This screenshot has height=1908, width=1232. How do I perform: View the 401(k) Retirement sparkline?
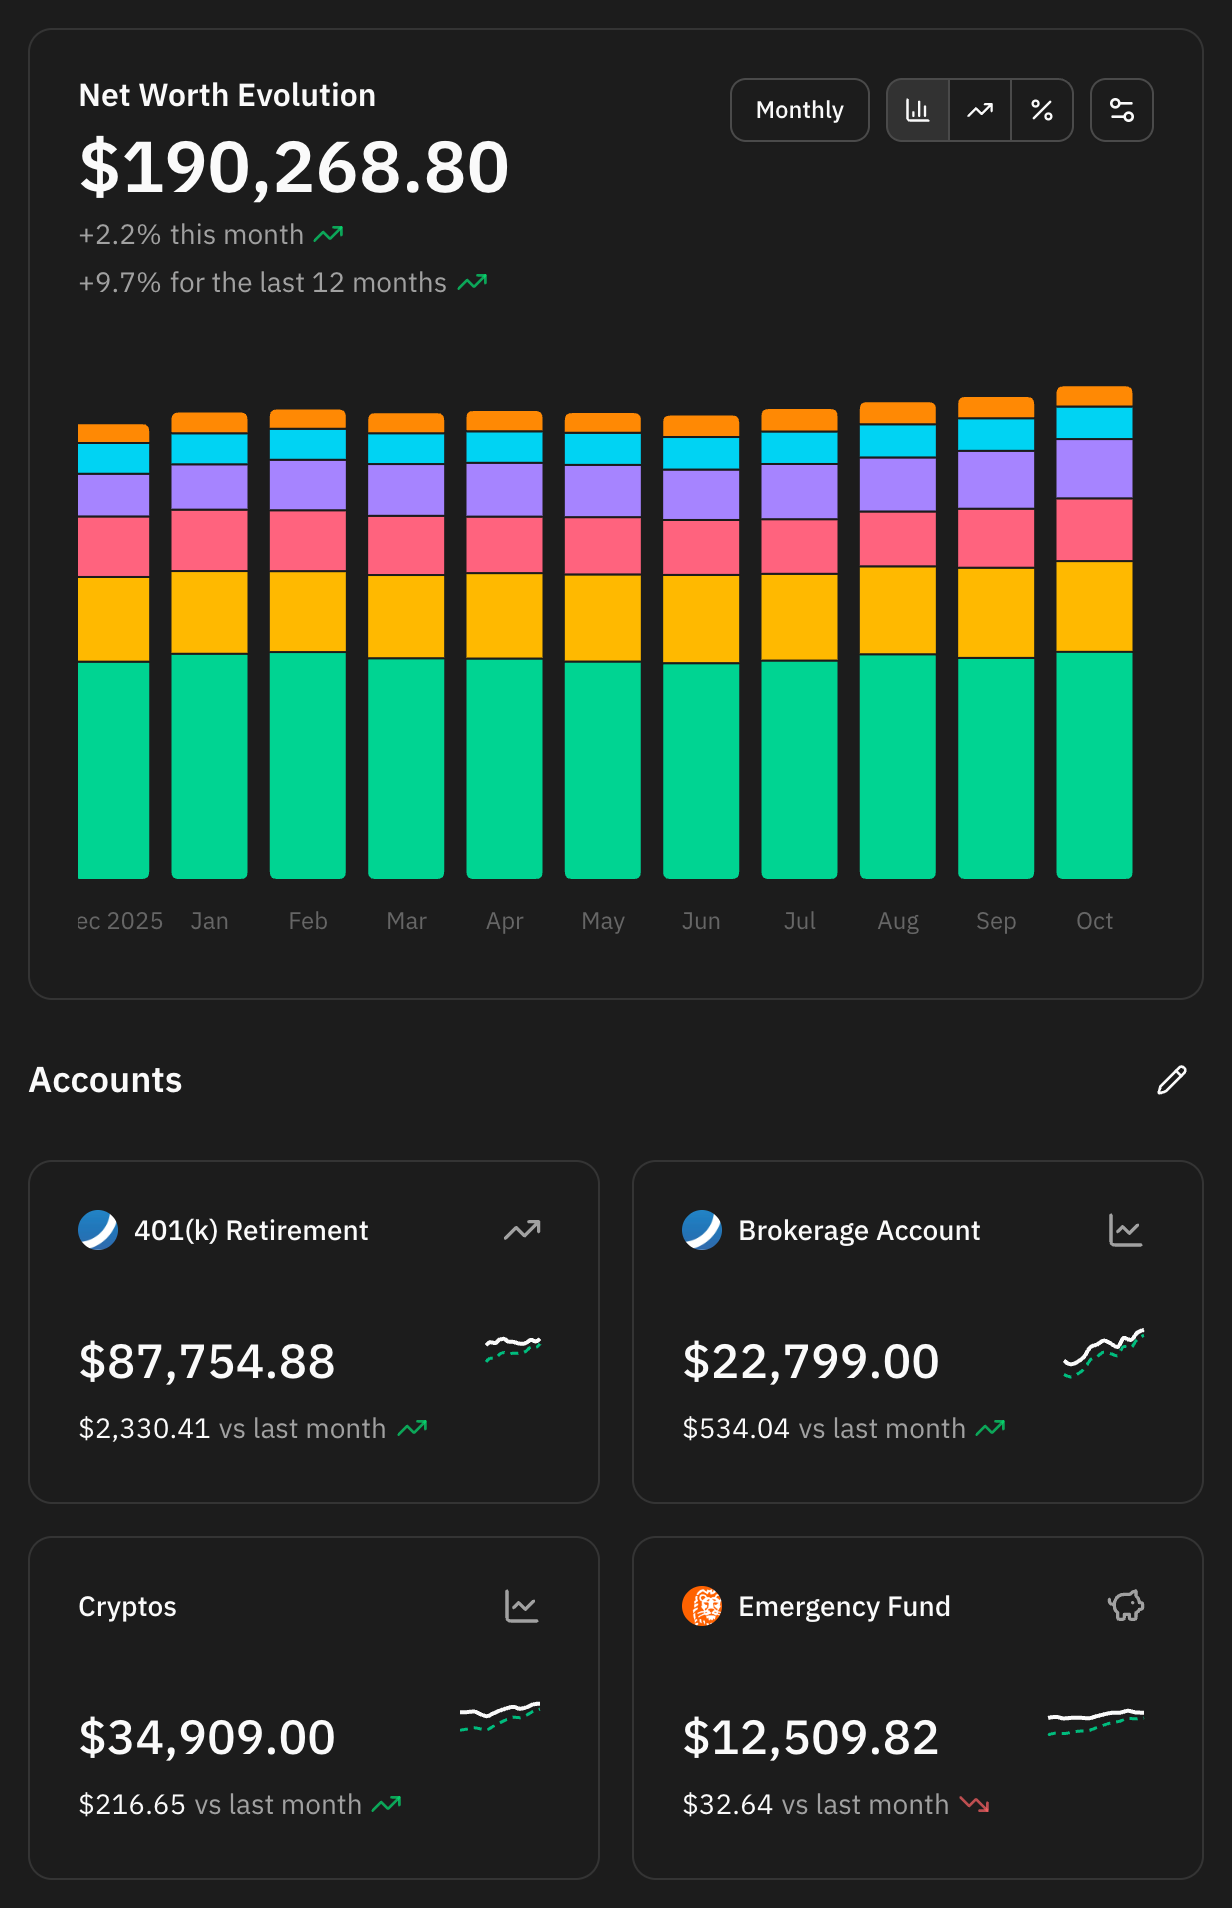513,1349
